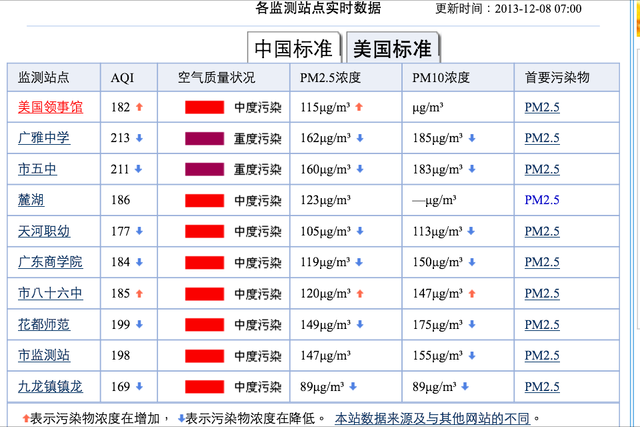Click the AQI column header
The image size is (640, 427).
(122, 77)
